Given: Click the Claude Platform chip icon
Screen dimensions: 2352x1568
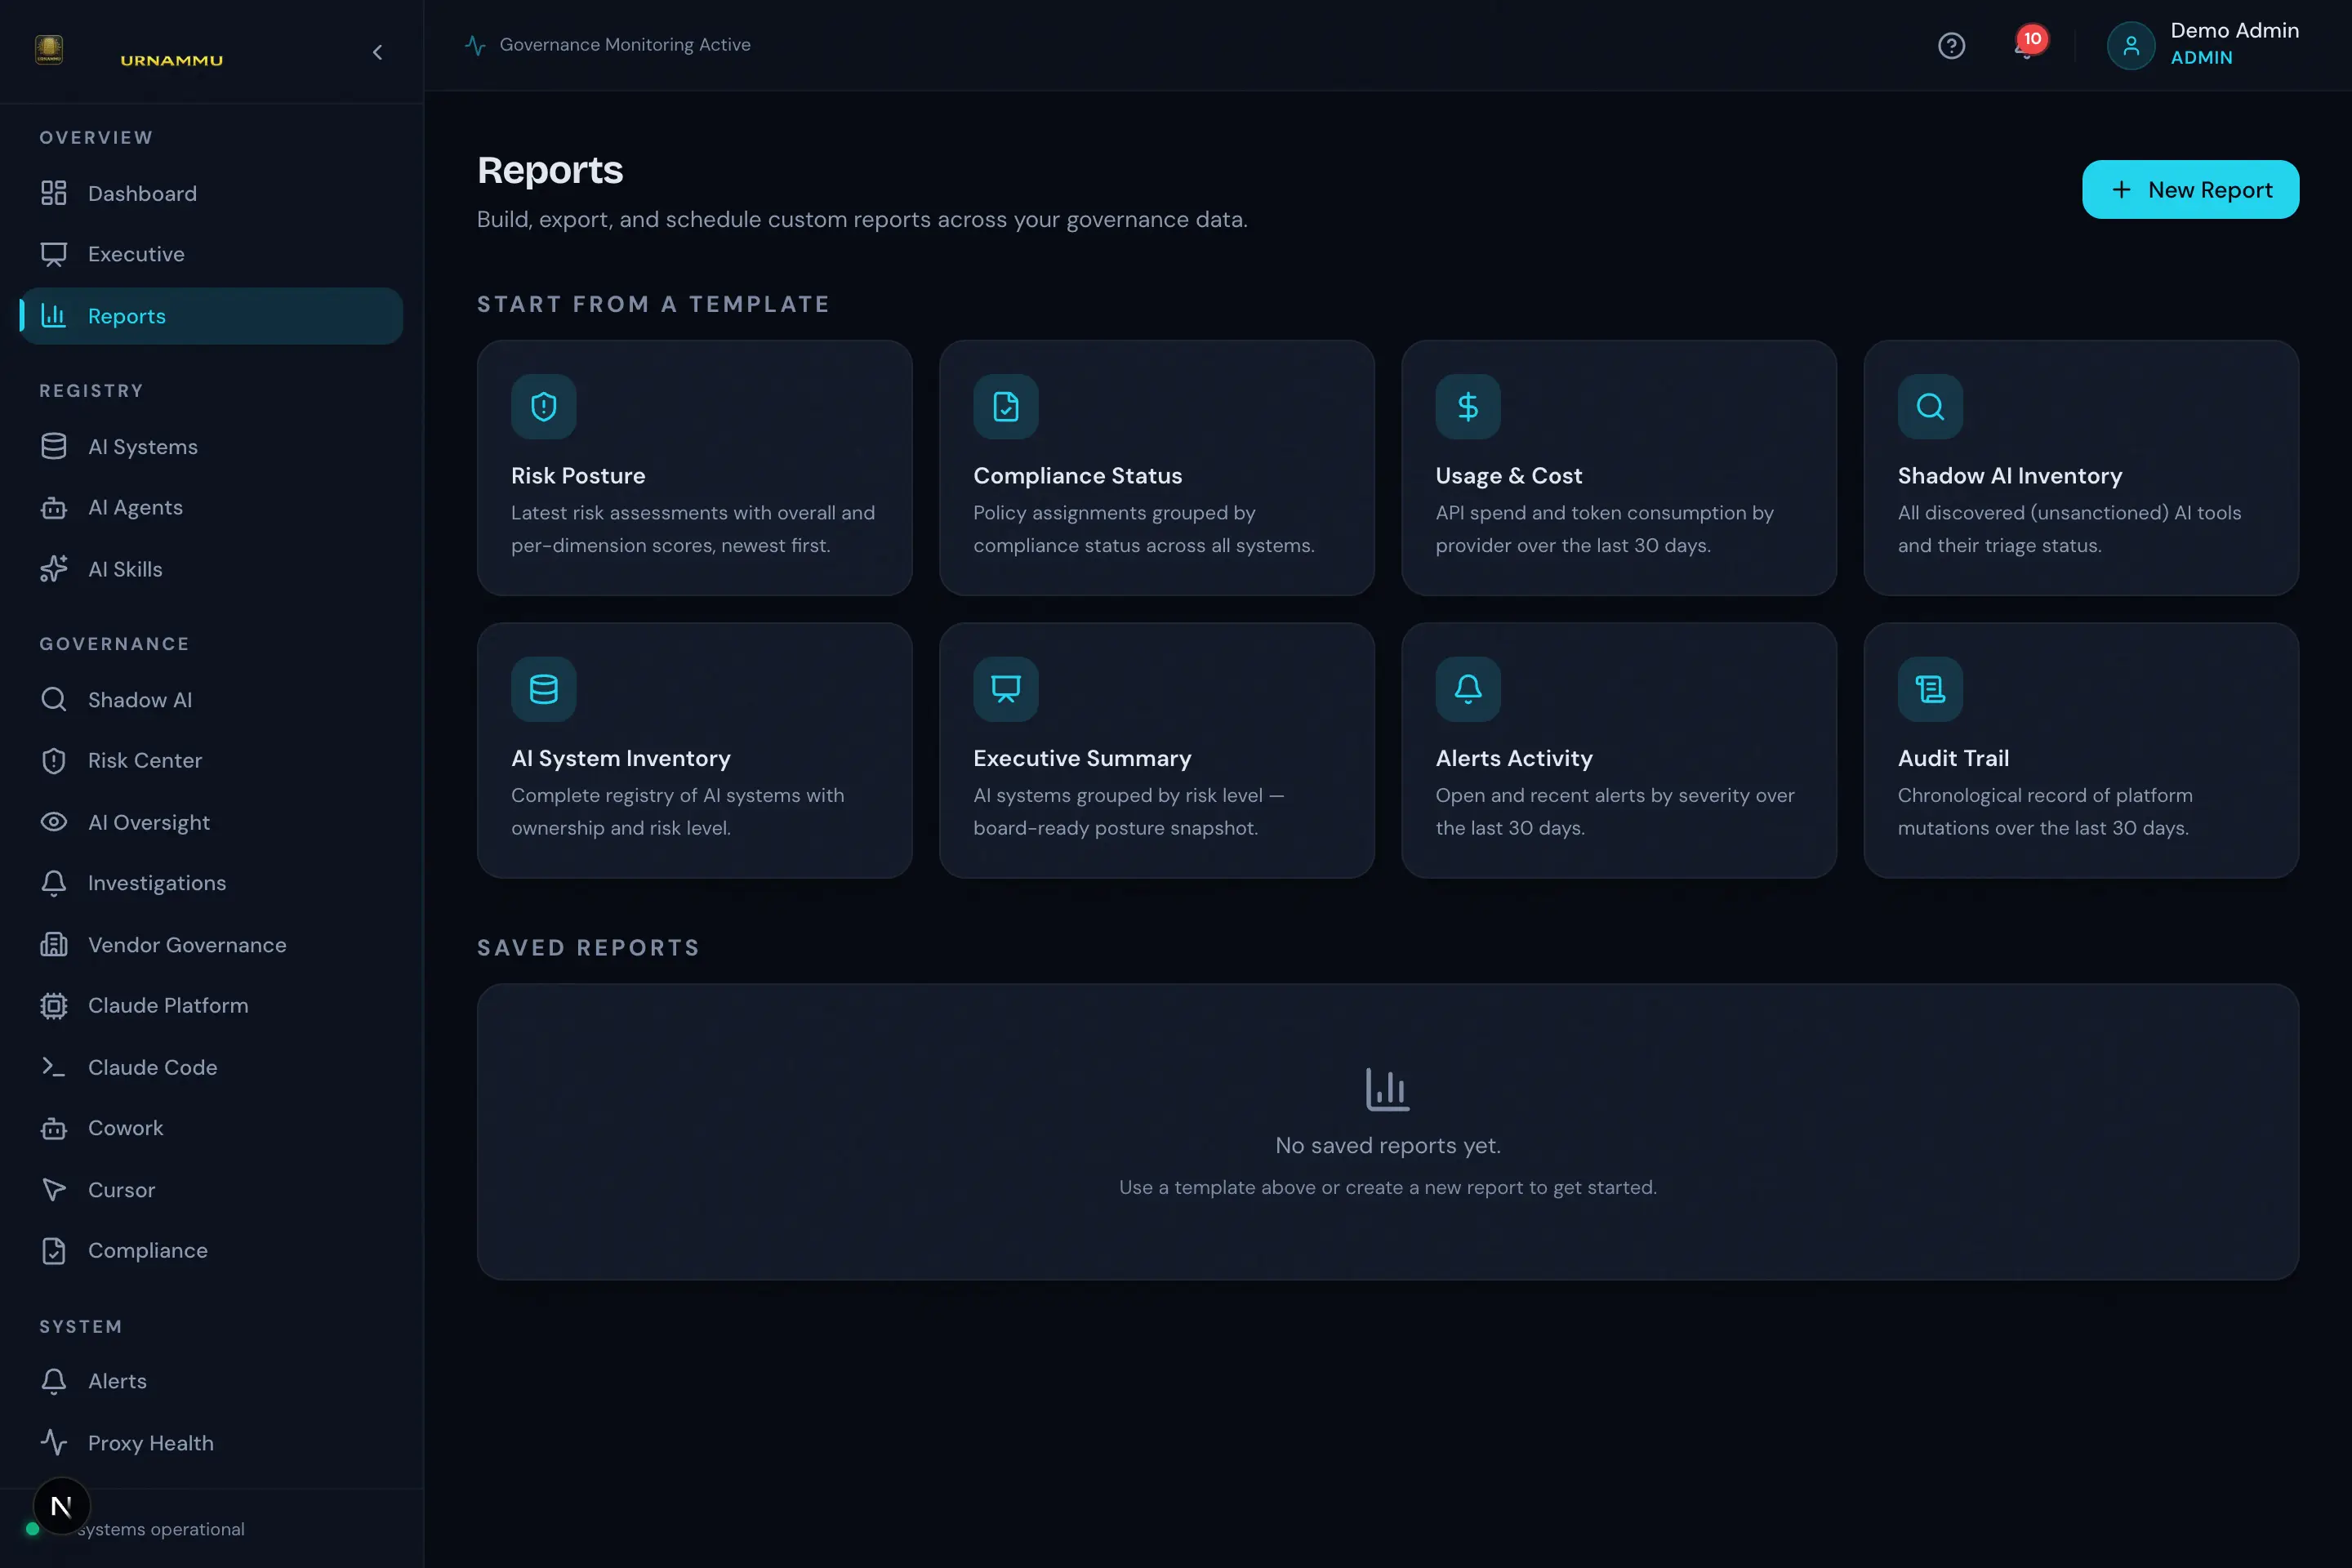Looking at the screenshot, I should (x=54, y=1005).
